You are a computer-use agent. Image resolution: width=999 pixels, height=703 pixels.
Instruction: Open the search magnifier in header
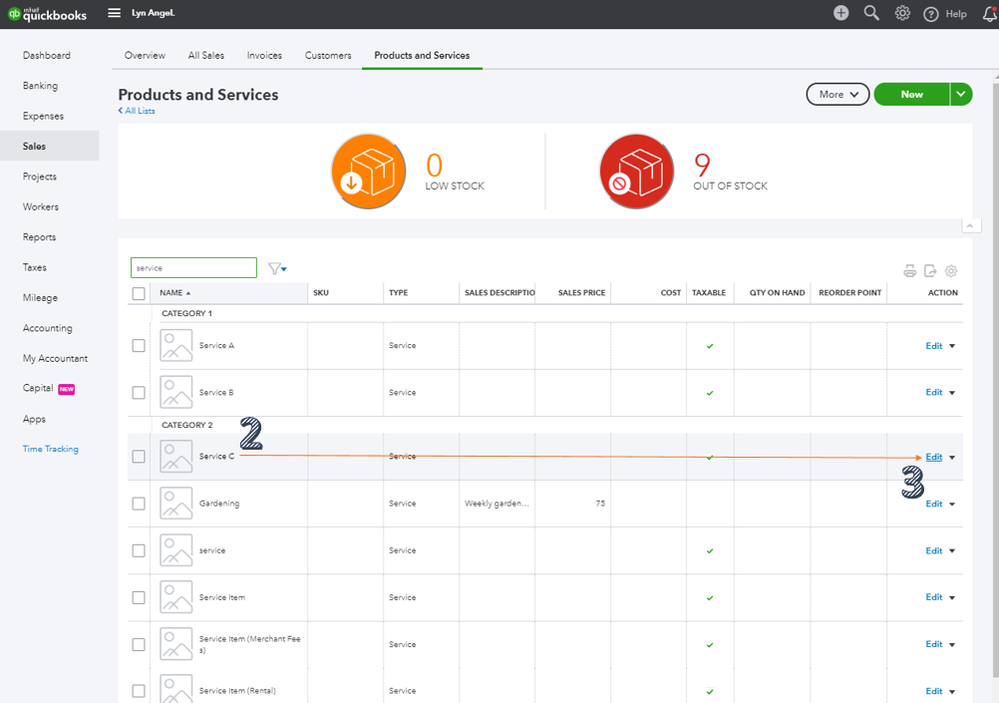pos(871,13)
